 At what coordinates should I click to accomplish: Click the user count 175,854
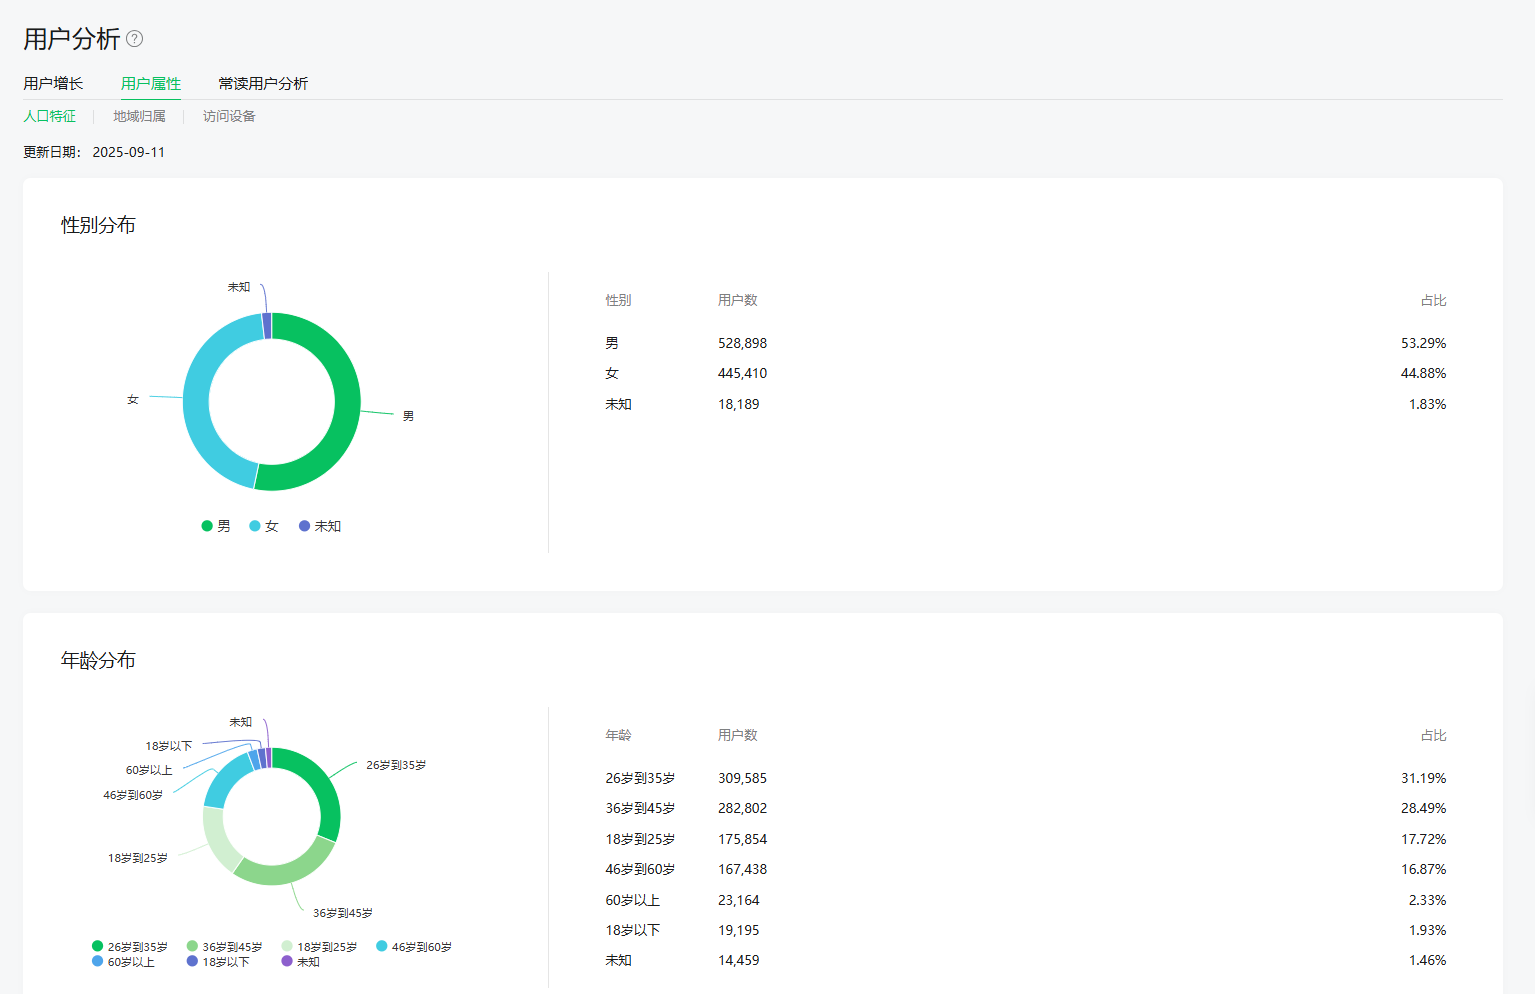[743, 839]
